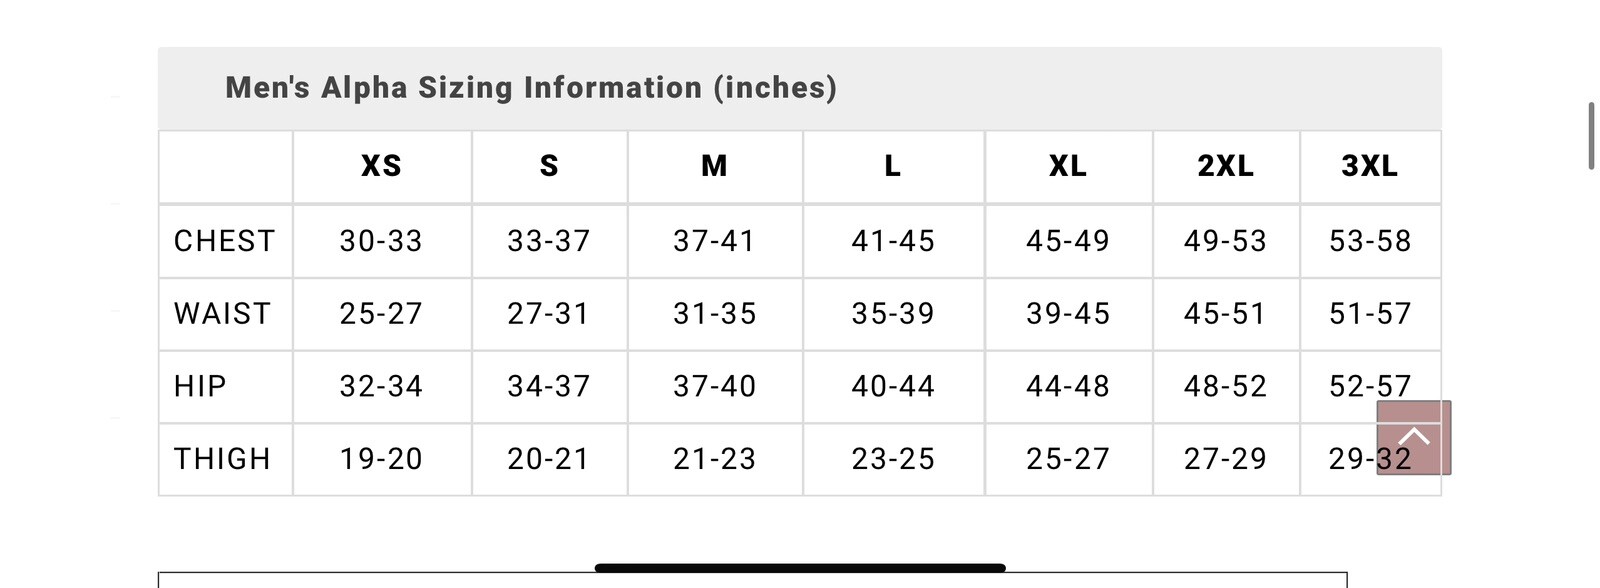Select the XS size column header
This screenshot has width=1600, height=588.
[x=381, y=166]
